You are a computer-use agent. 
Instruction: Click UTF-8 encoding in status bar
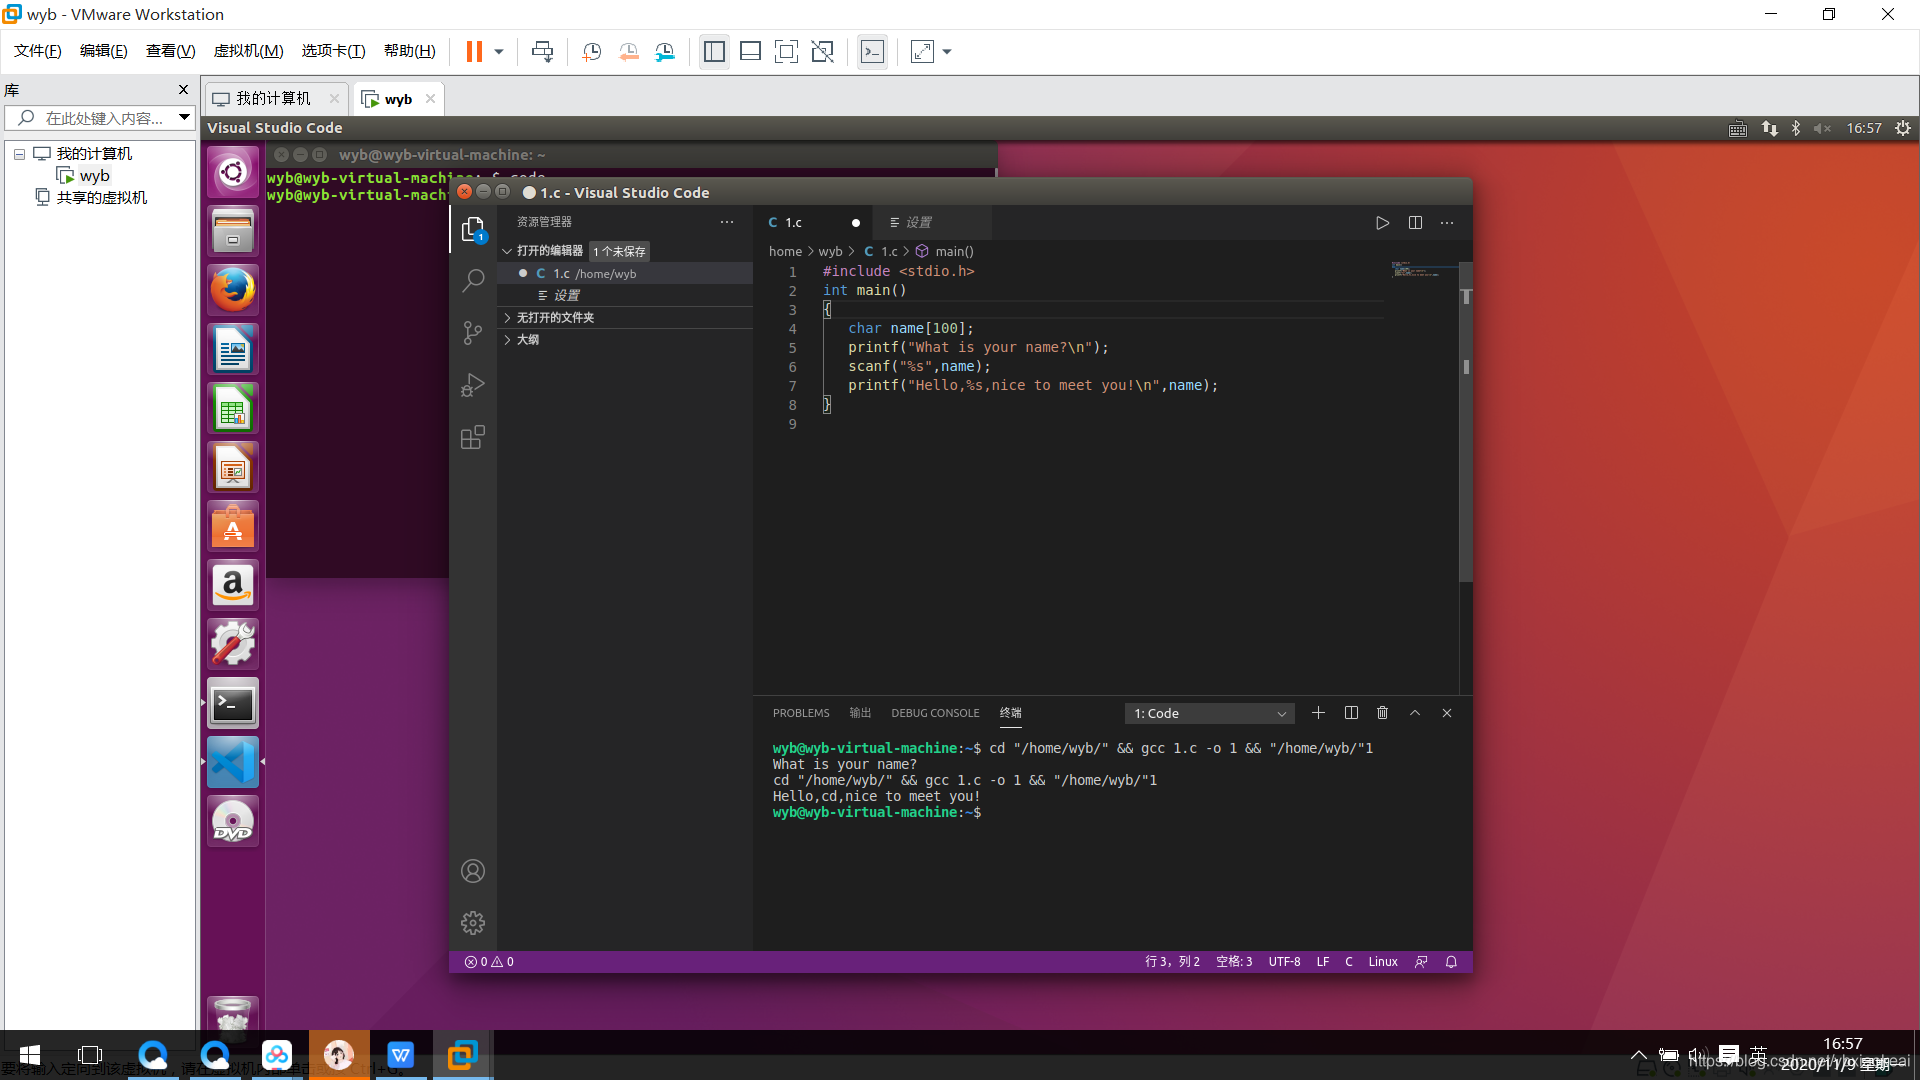point(1284,962)
